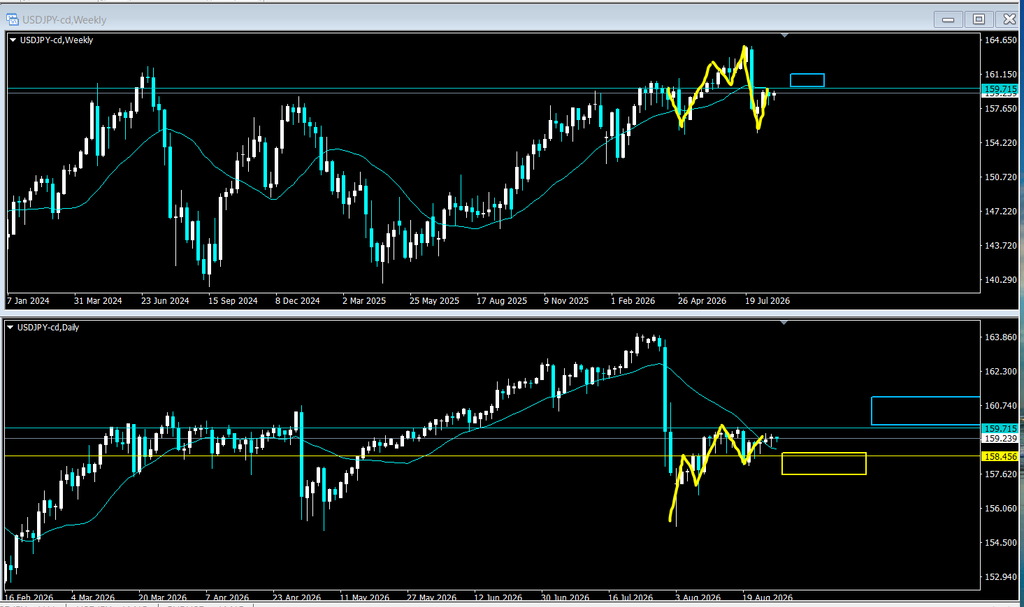This screenshot has width=1024, height=607.
Task: Click the chart shift triangle atop the weekly chart
Action: (784, 35)
